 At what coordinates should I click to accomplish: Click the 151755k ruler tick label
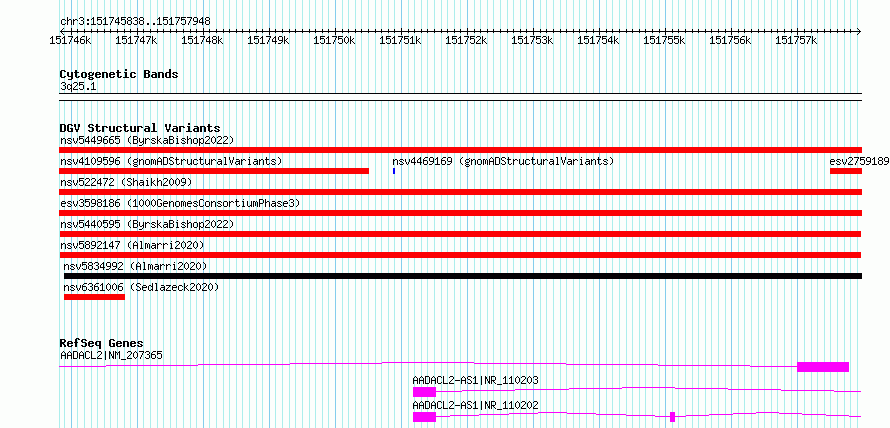[664, 40]
